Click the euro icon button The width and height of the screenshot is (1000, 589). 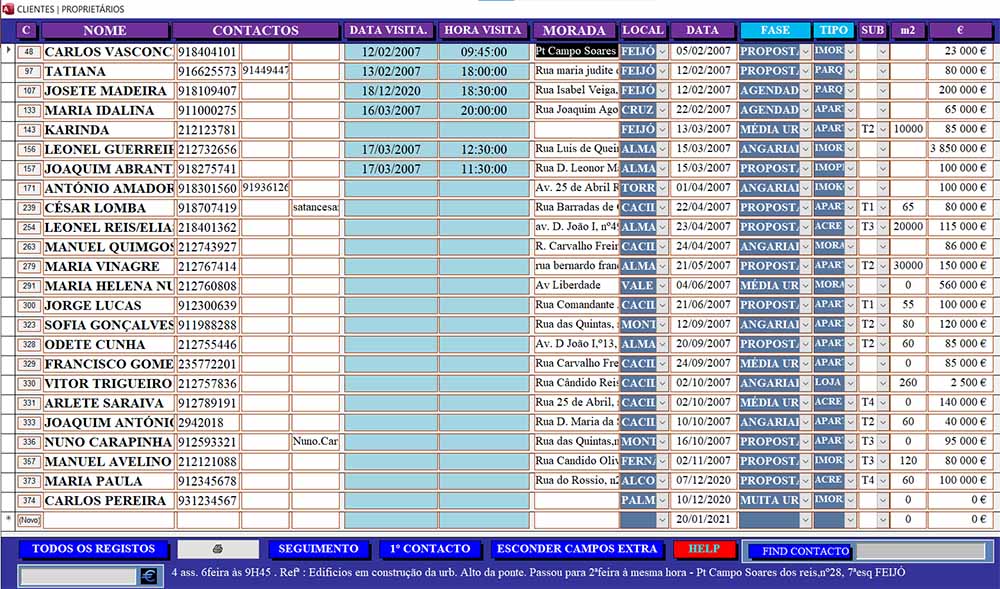[149, 576]
